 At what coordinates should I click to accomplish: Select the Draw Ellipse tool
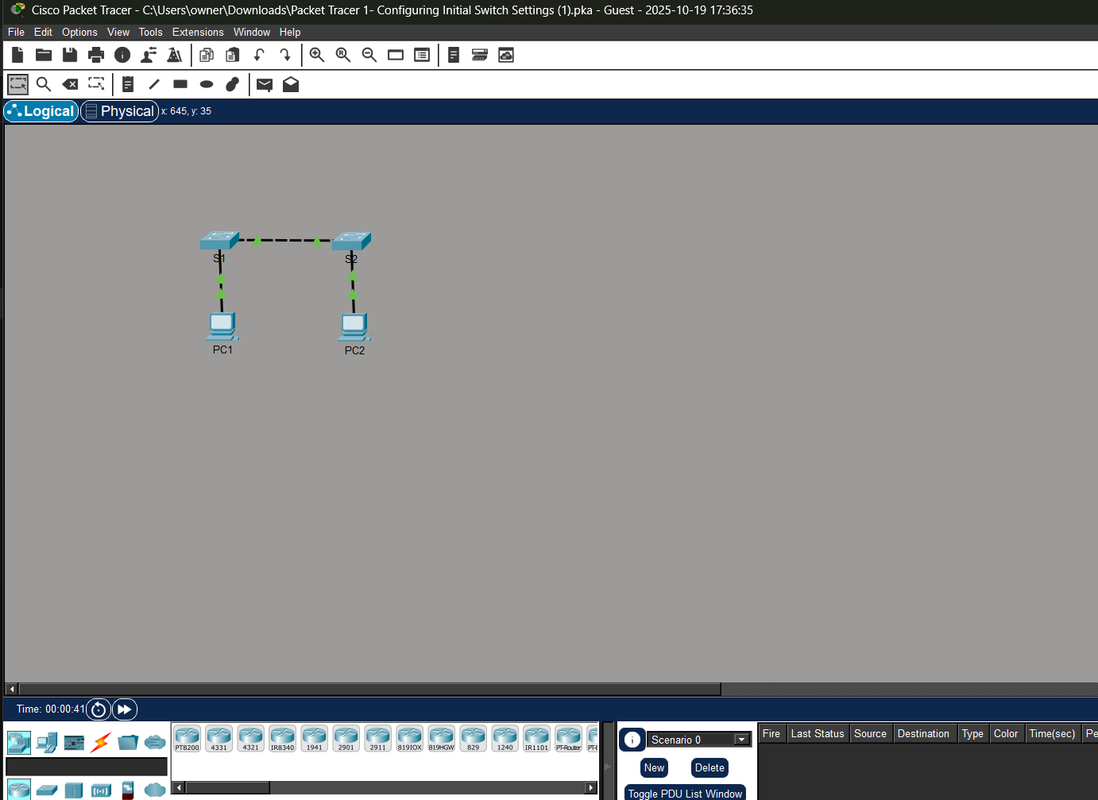coord(207,85)
